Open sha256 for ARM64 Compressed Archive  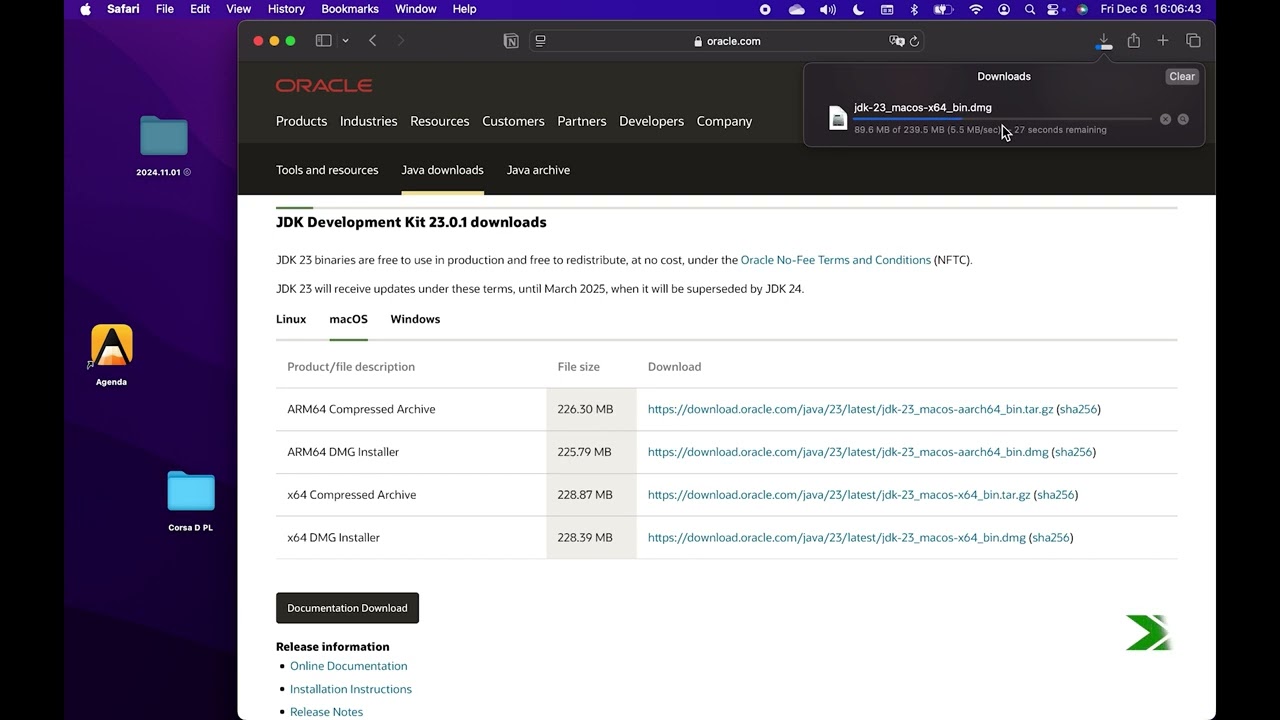pos(1078,409)
